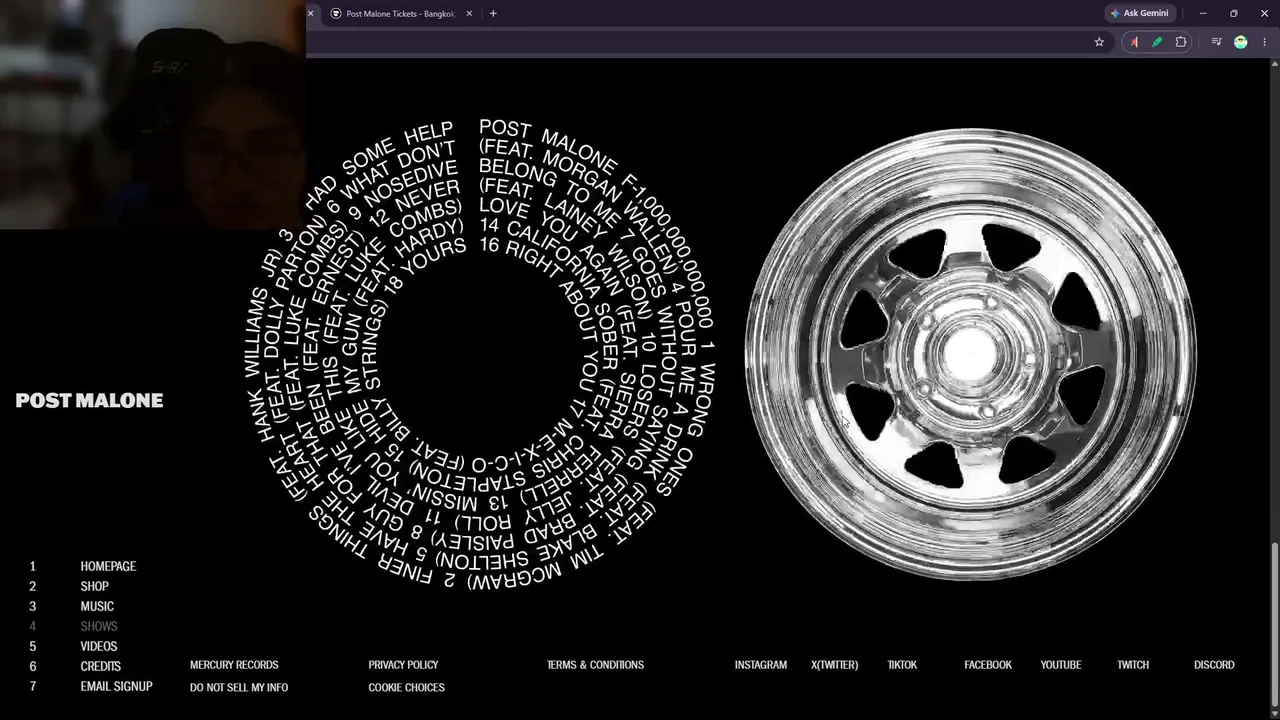Visit the TIKTOK social link
The width and height of the screenshot is (1280, 720).
(x=902, y=665)
